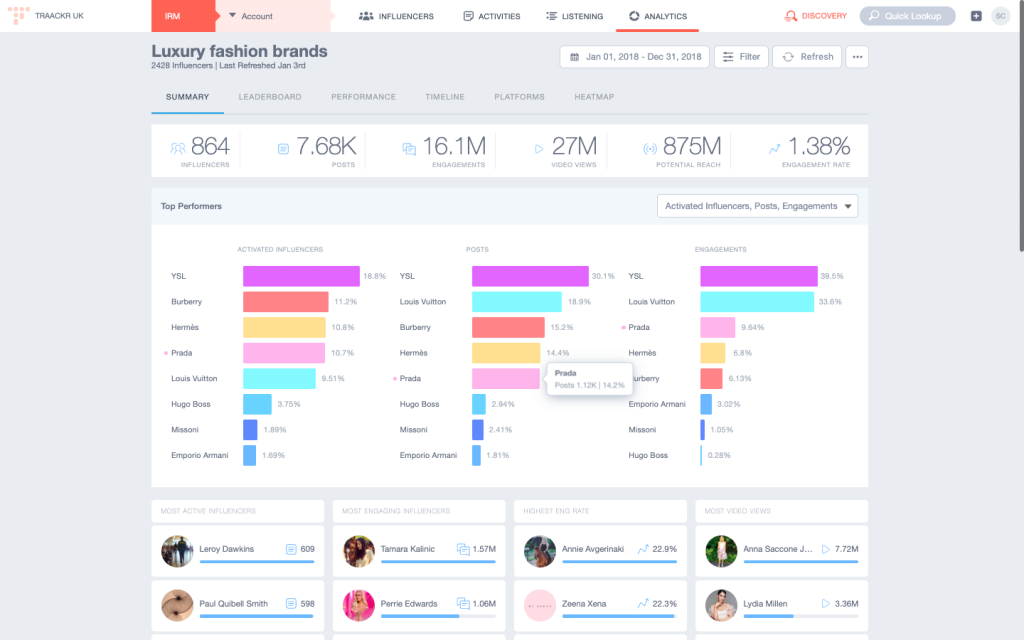Click the Luxury fashion brands title

pos(240,51)
